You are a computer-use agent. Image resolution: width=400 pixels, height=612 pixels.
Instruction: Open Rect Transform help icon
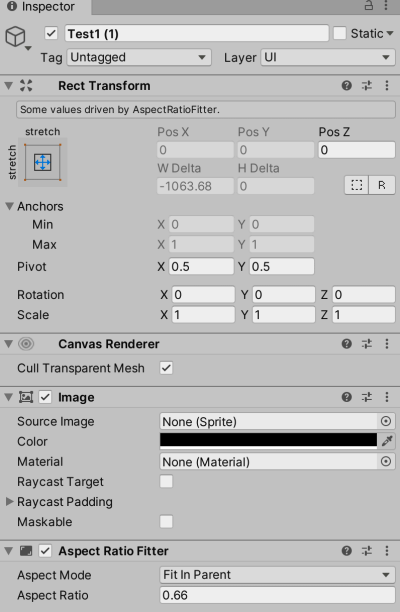[347, 85]
